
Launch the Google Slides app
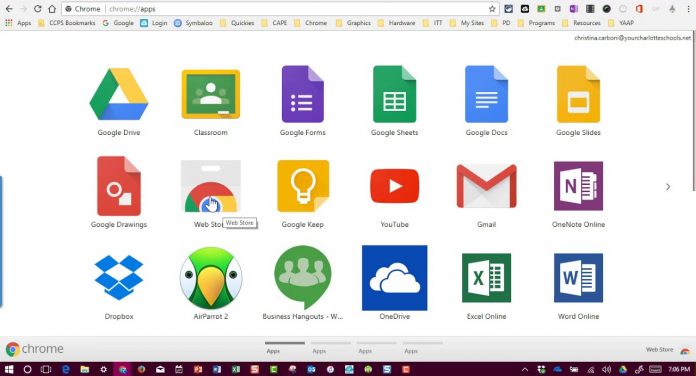(x=578, y=94)
